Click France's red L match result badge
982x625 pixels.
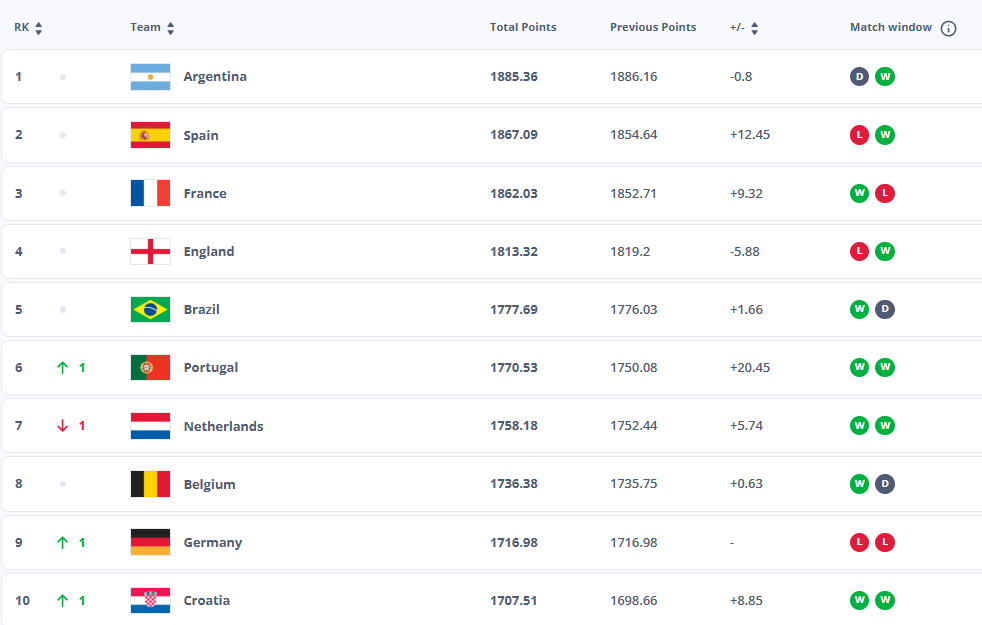point(885,193)
